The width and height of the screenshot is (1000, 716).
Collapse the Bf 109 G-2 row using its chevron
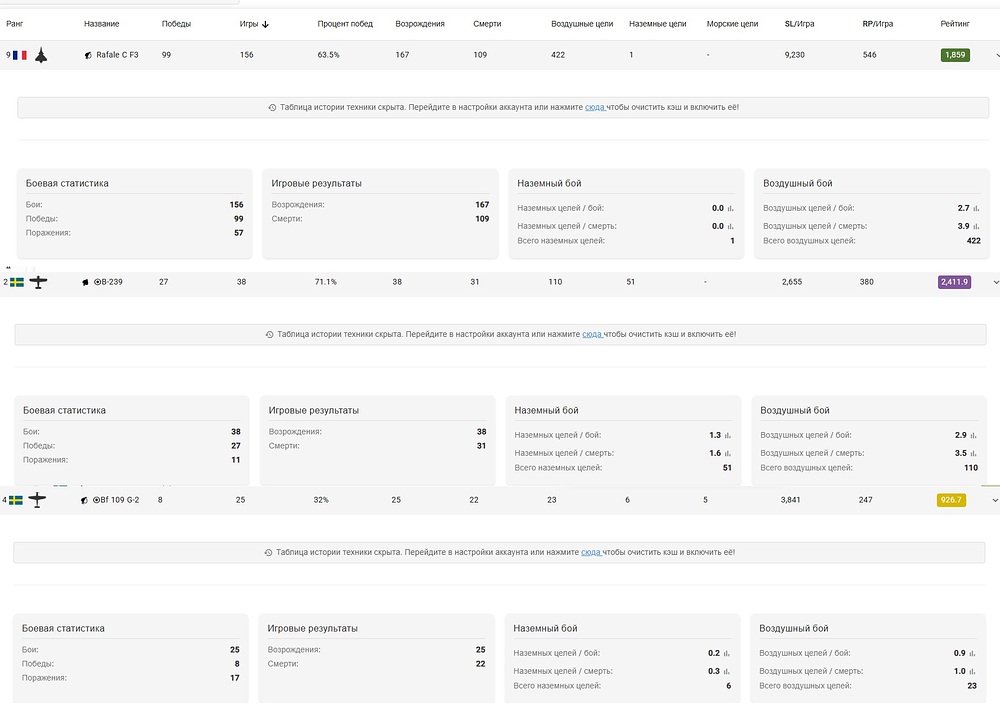click(995, 500)
